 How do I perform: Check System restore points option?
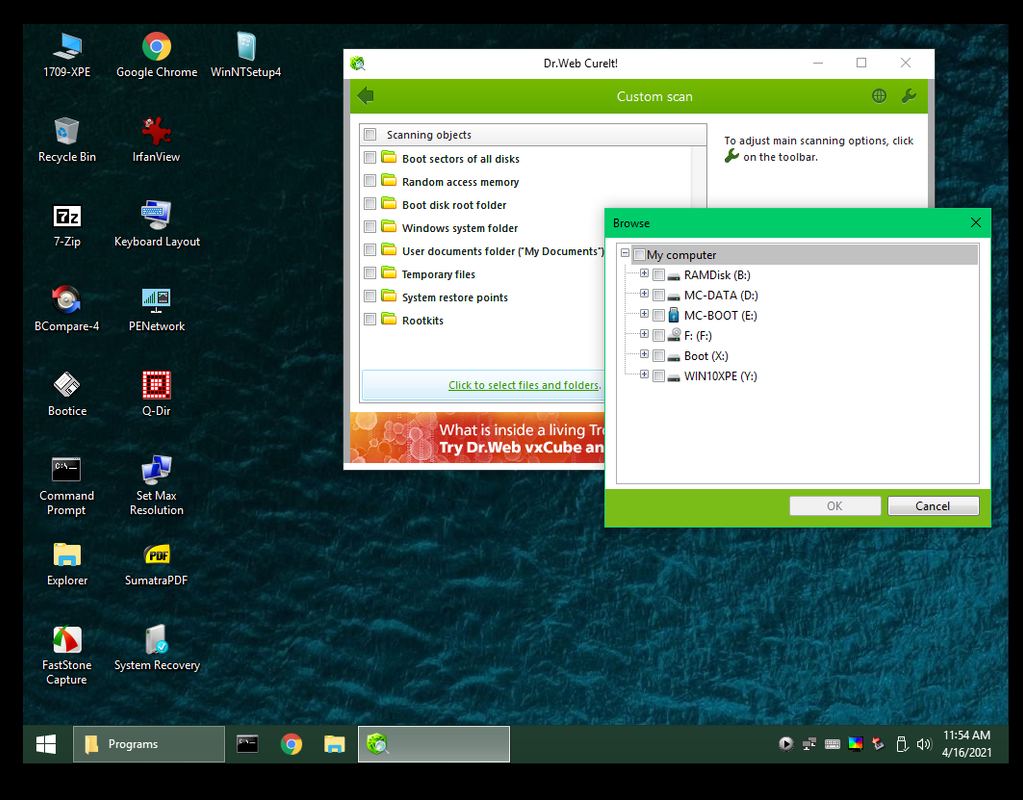pos(370,296)
